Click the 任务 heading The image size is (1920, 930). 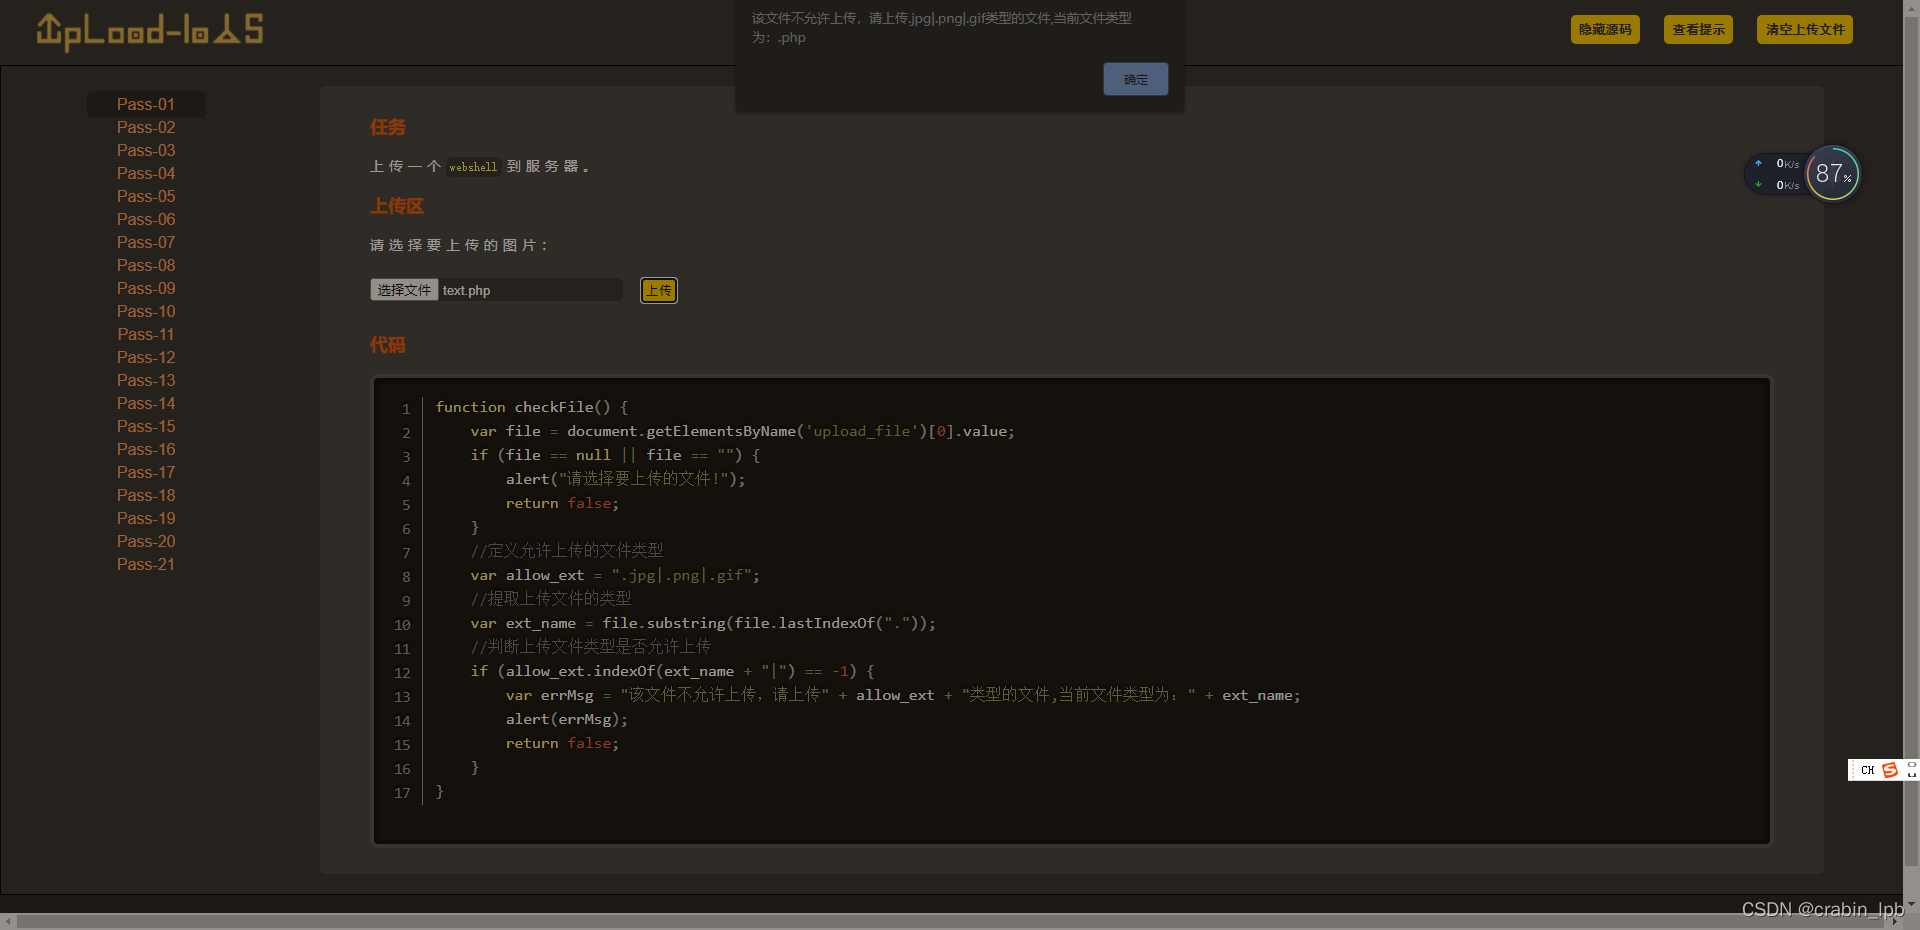[x=388, y=127]
